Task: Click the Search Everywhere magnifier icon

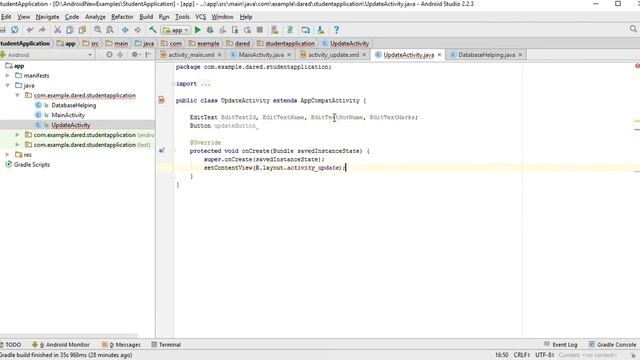Action: pos(633,29)
